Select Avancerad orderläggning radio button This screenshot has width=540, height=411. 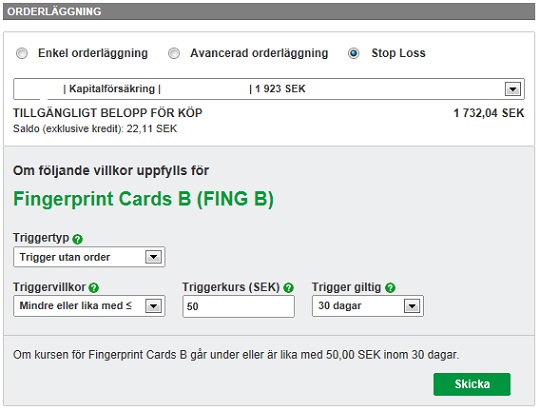click(x=174, y=53)
